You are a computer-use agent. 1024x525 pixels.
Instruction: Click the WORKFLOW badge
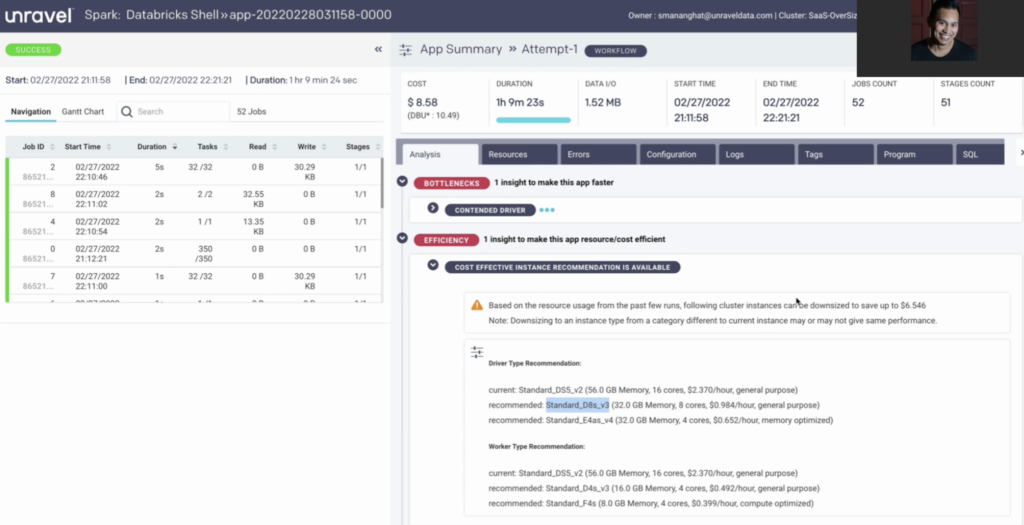tap(615, 50)
